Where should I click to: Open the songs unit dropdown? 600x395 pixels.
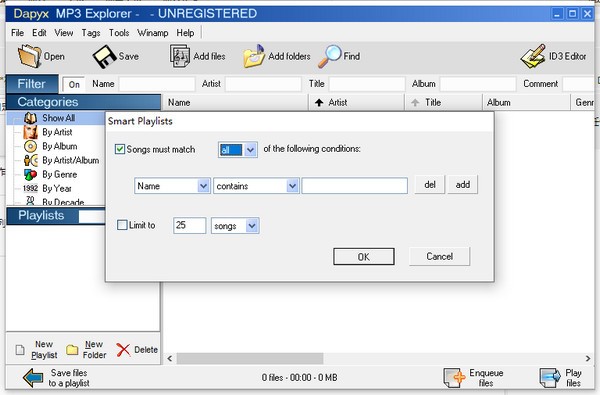pyautogui.click(x=252, y=226)
